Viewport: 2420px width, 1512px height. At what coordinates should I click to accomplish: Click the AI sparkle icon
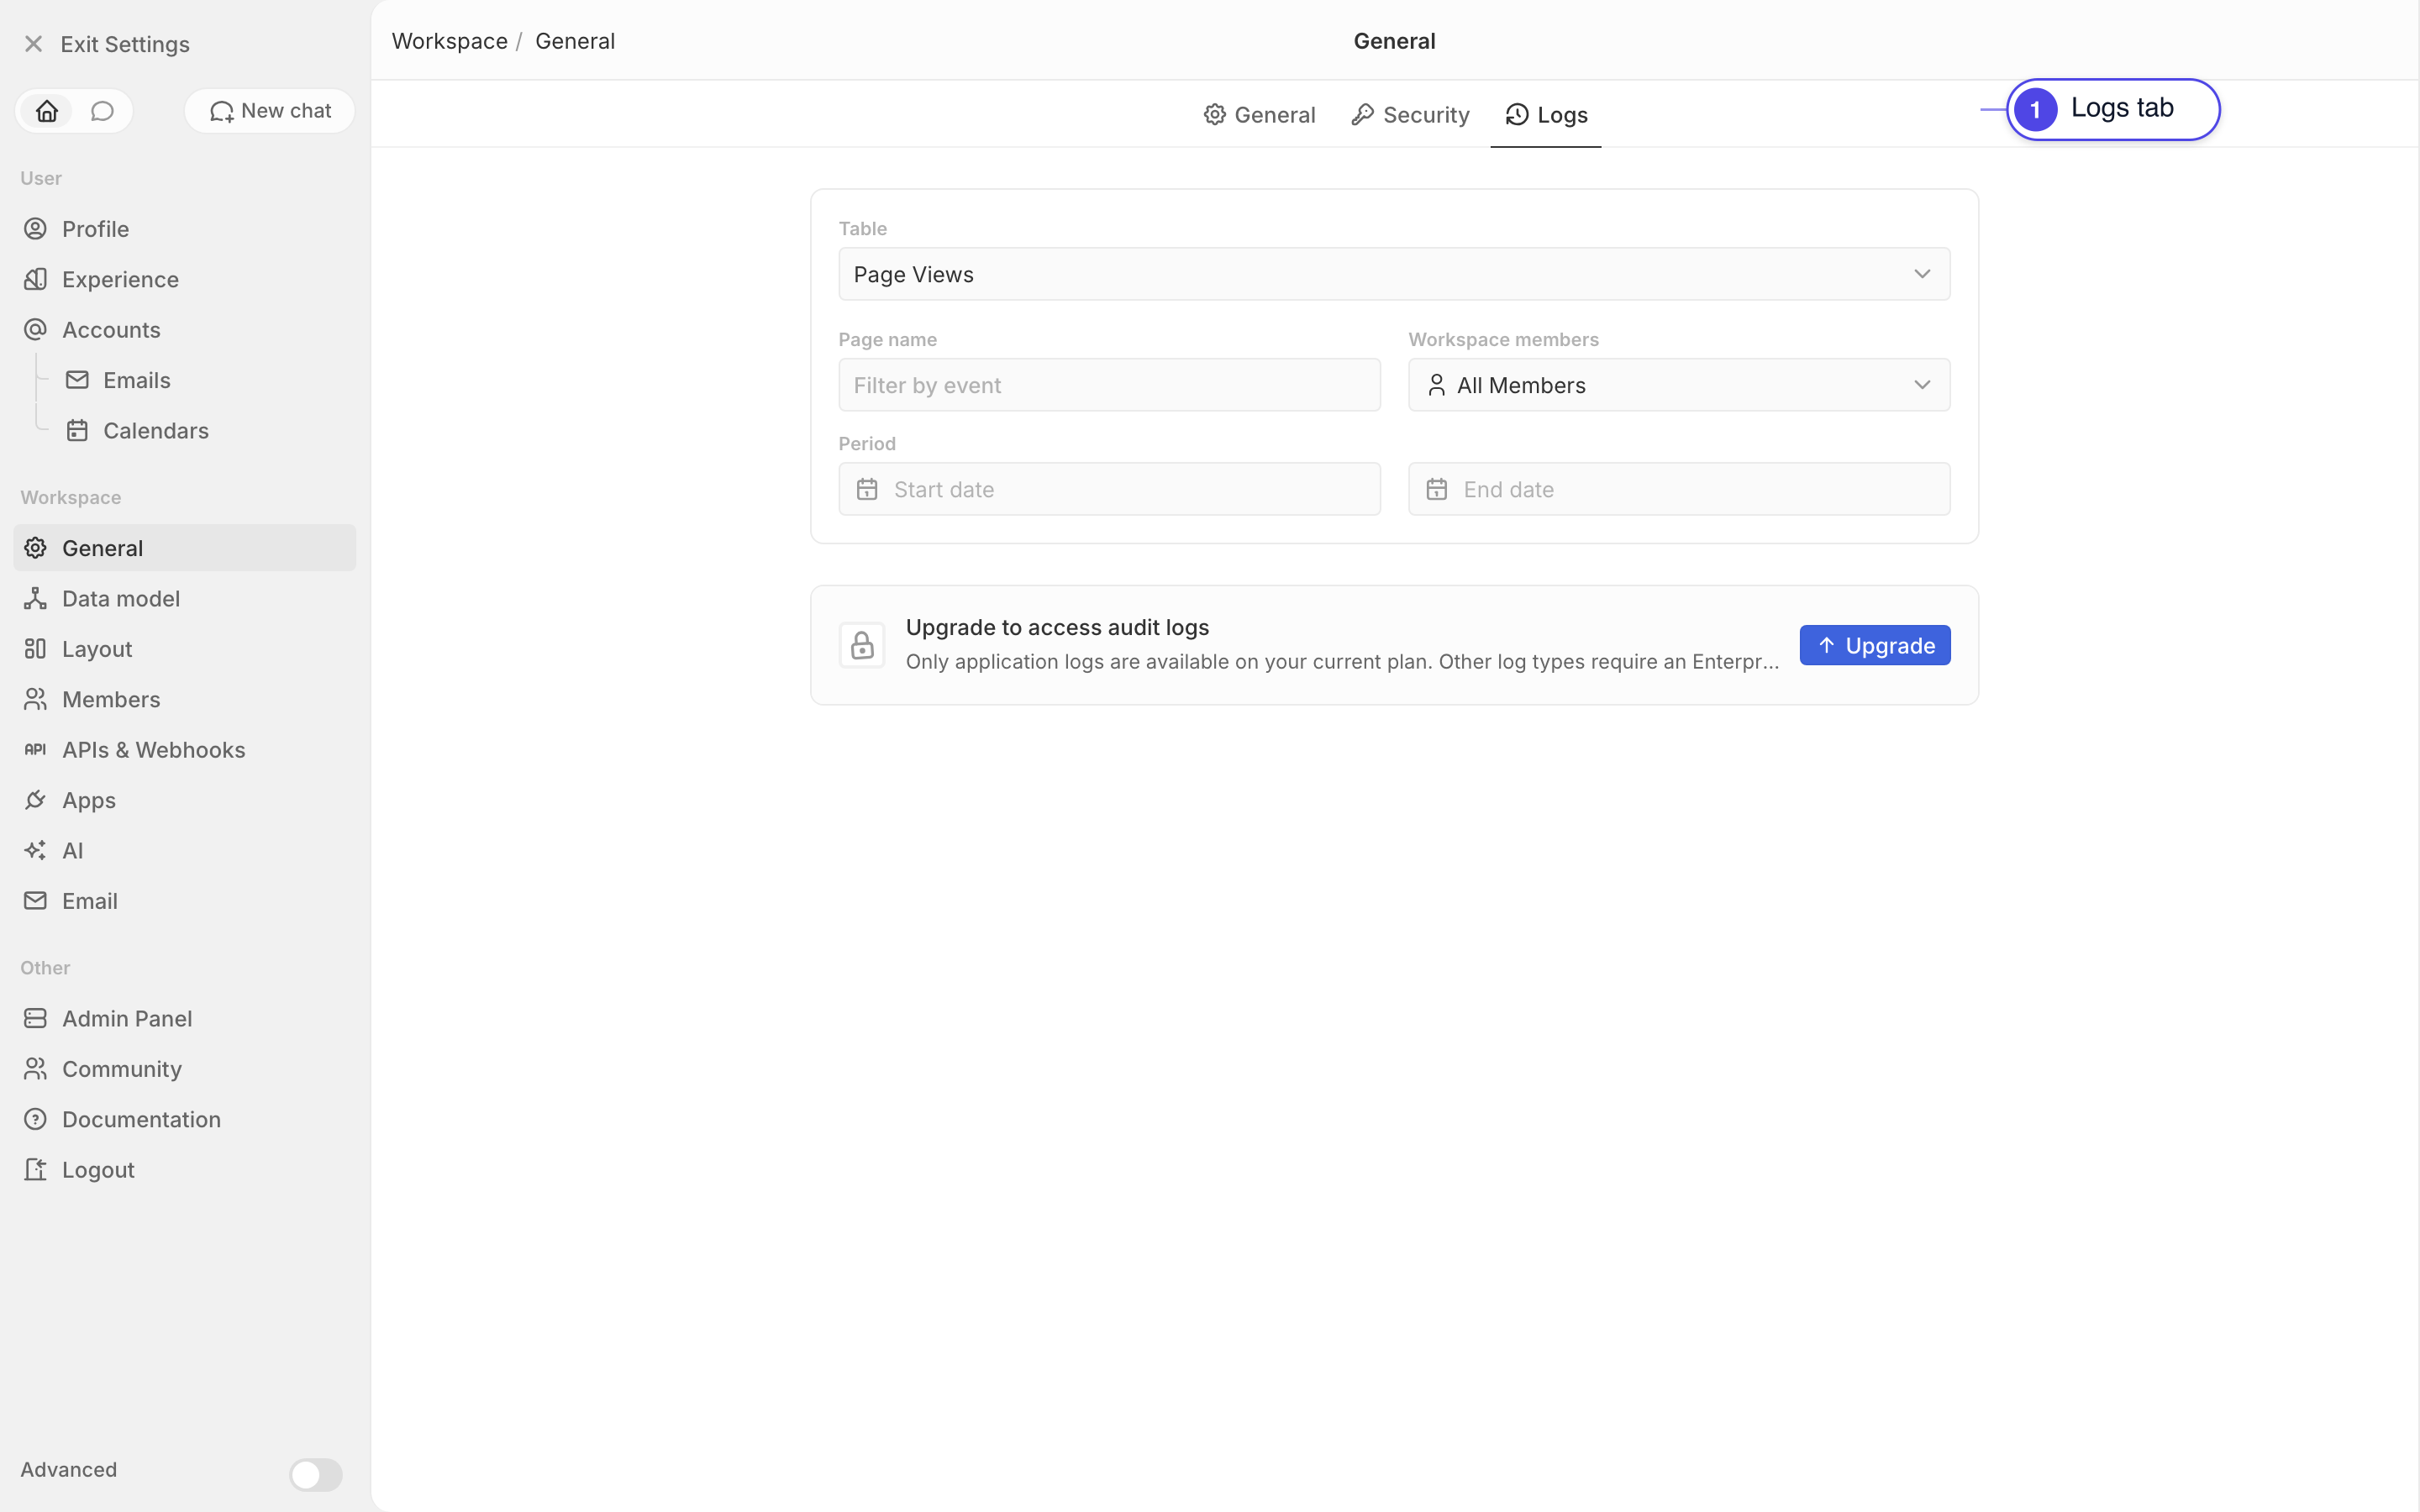point(35,851)
